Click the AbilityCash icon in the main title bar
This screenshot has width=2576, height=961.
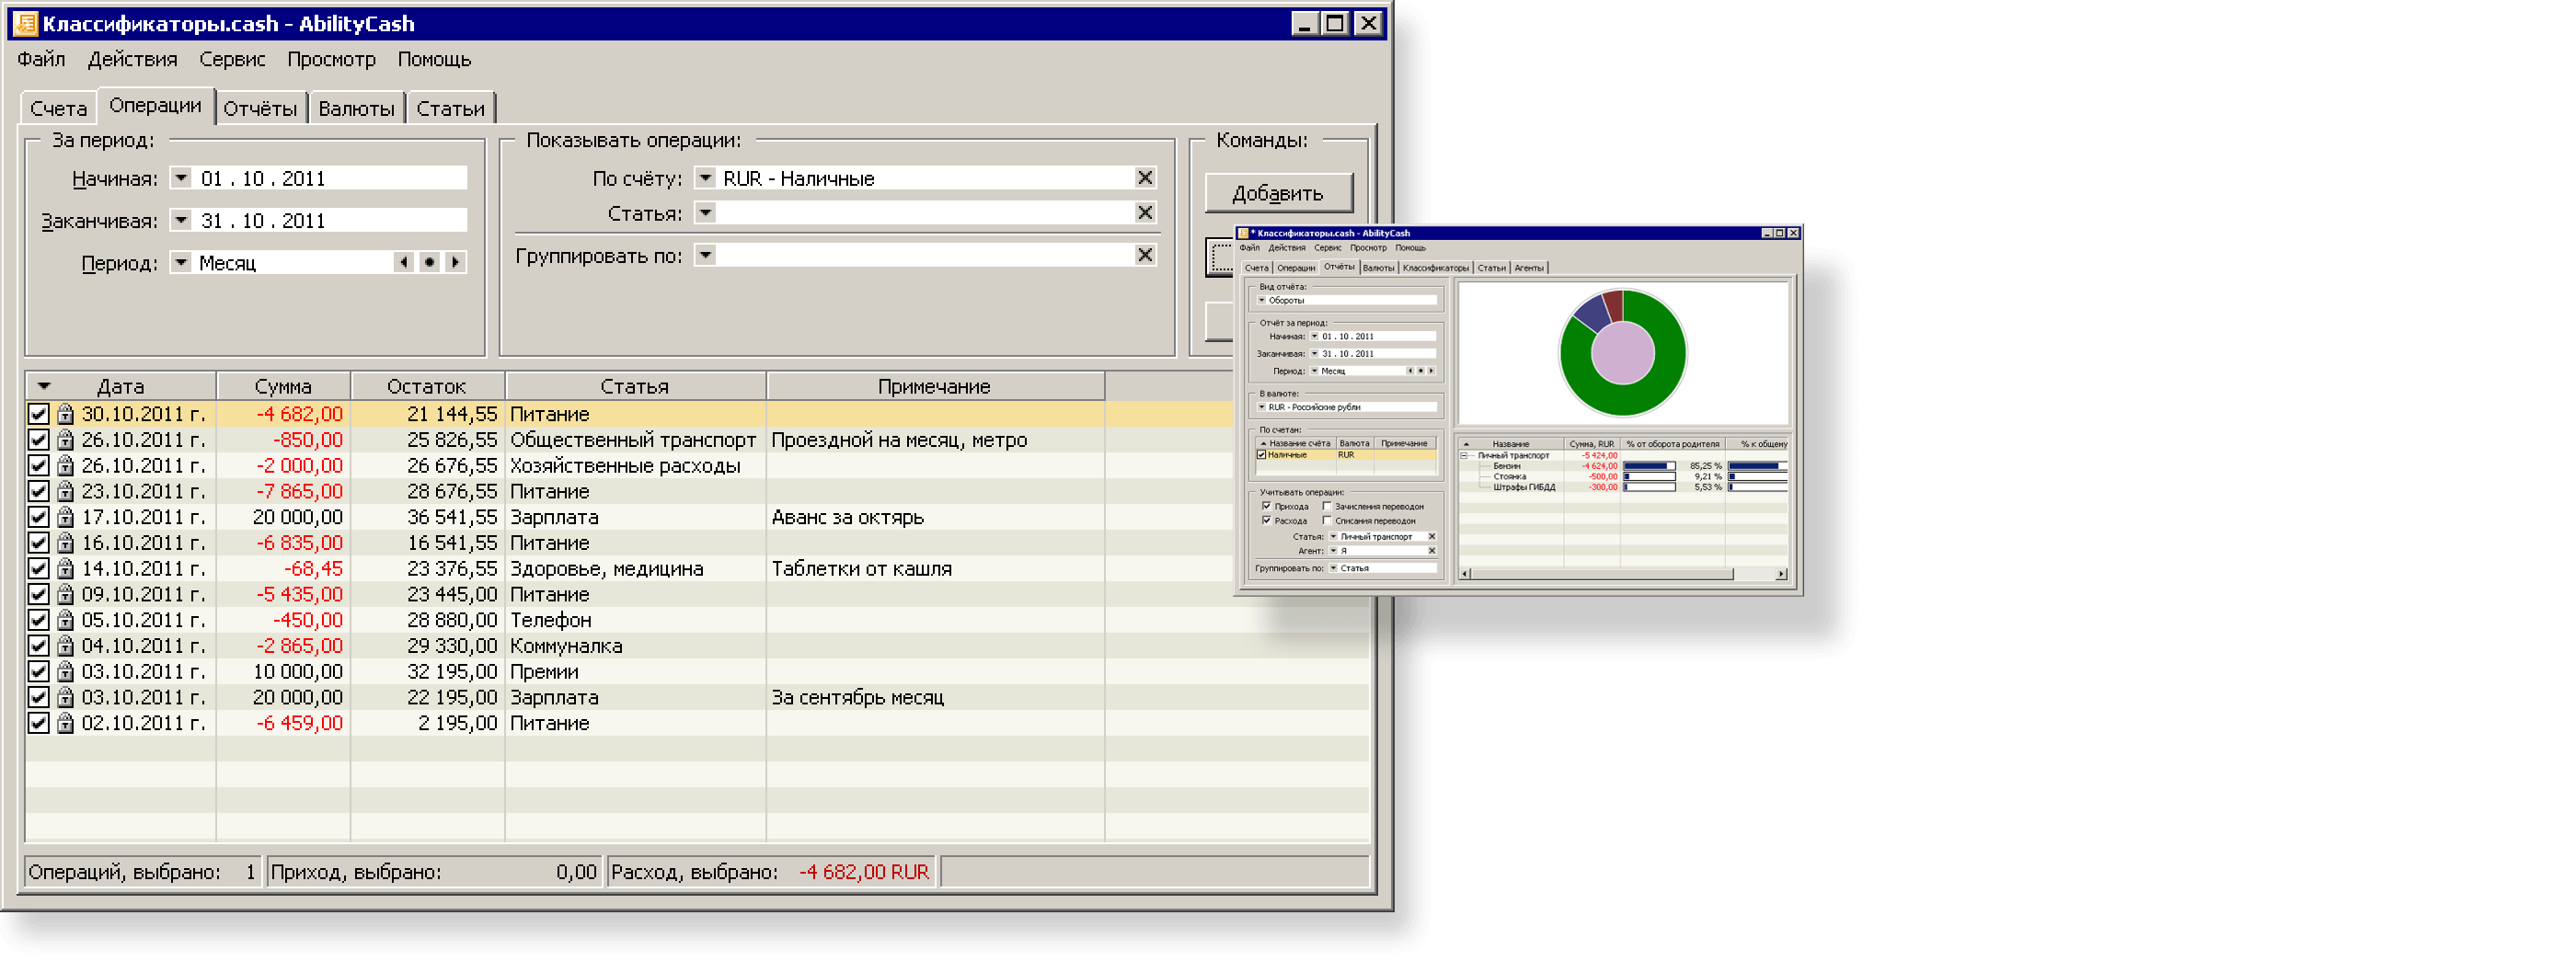[x=25, y=23]
